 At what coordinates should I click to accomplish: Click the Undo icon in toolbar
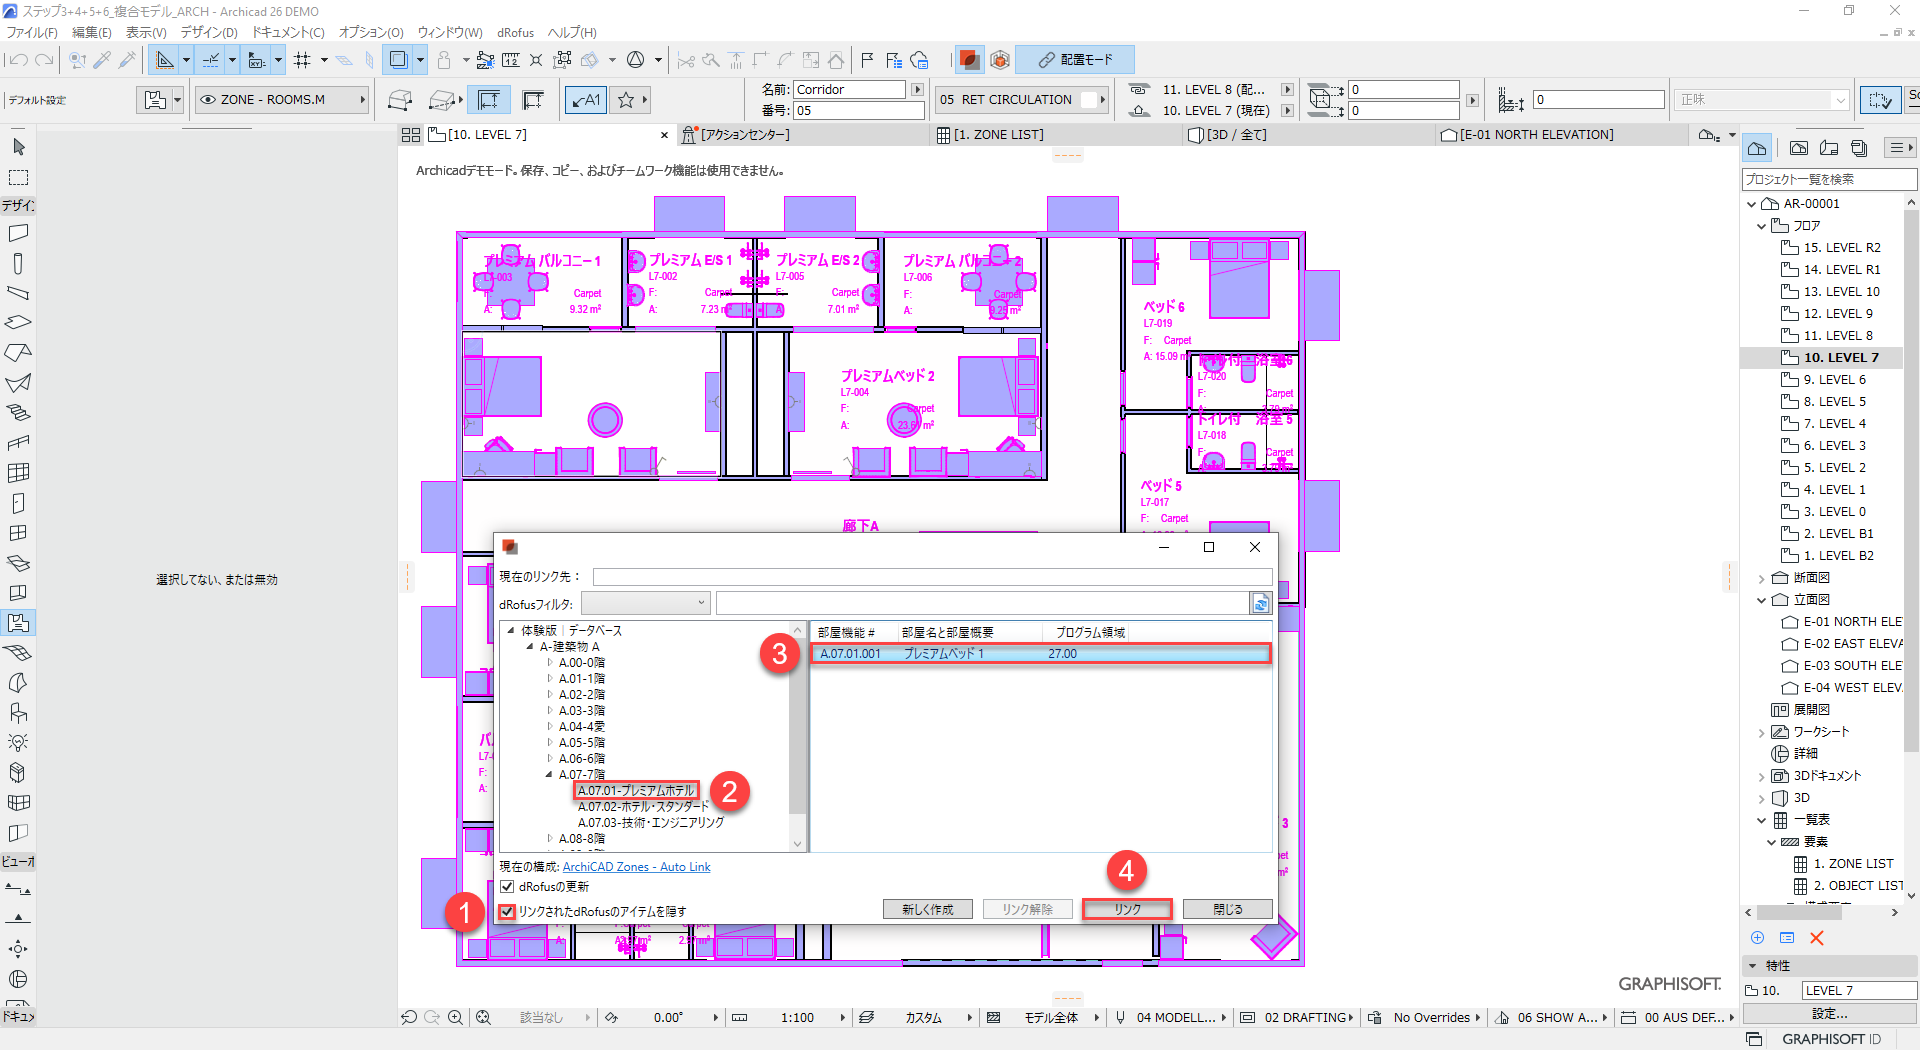pos(17,60)
